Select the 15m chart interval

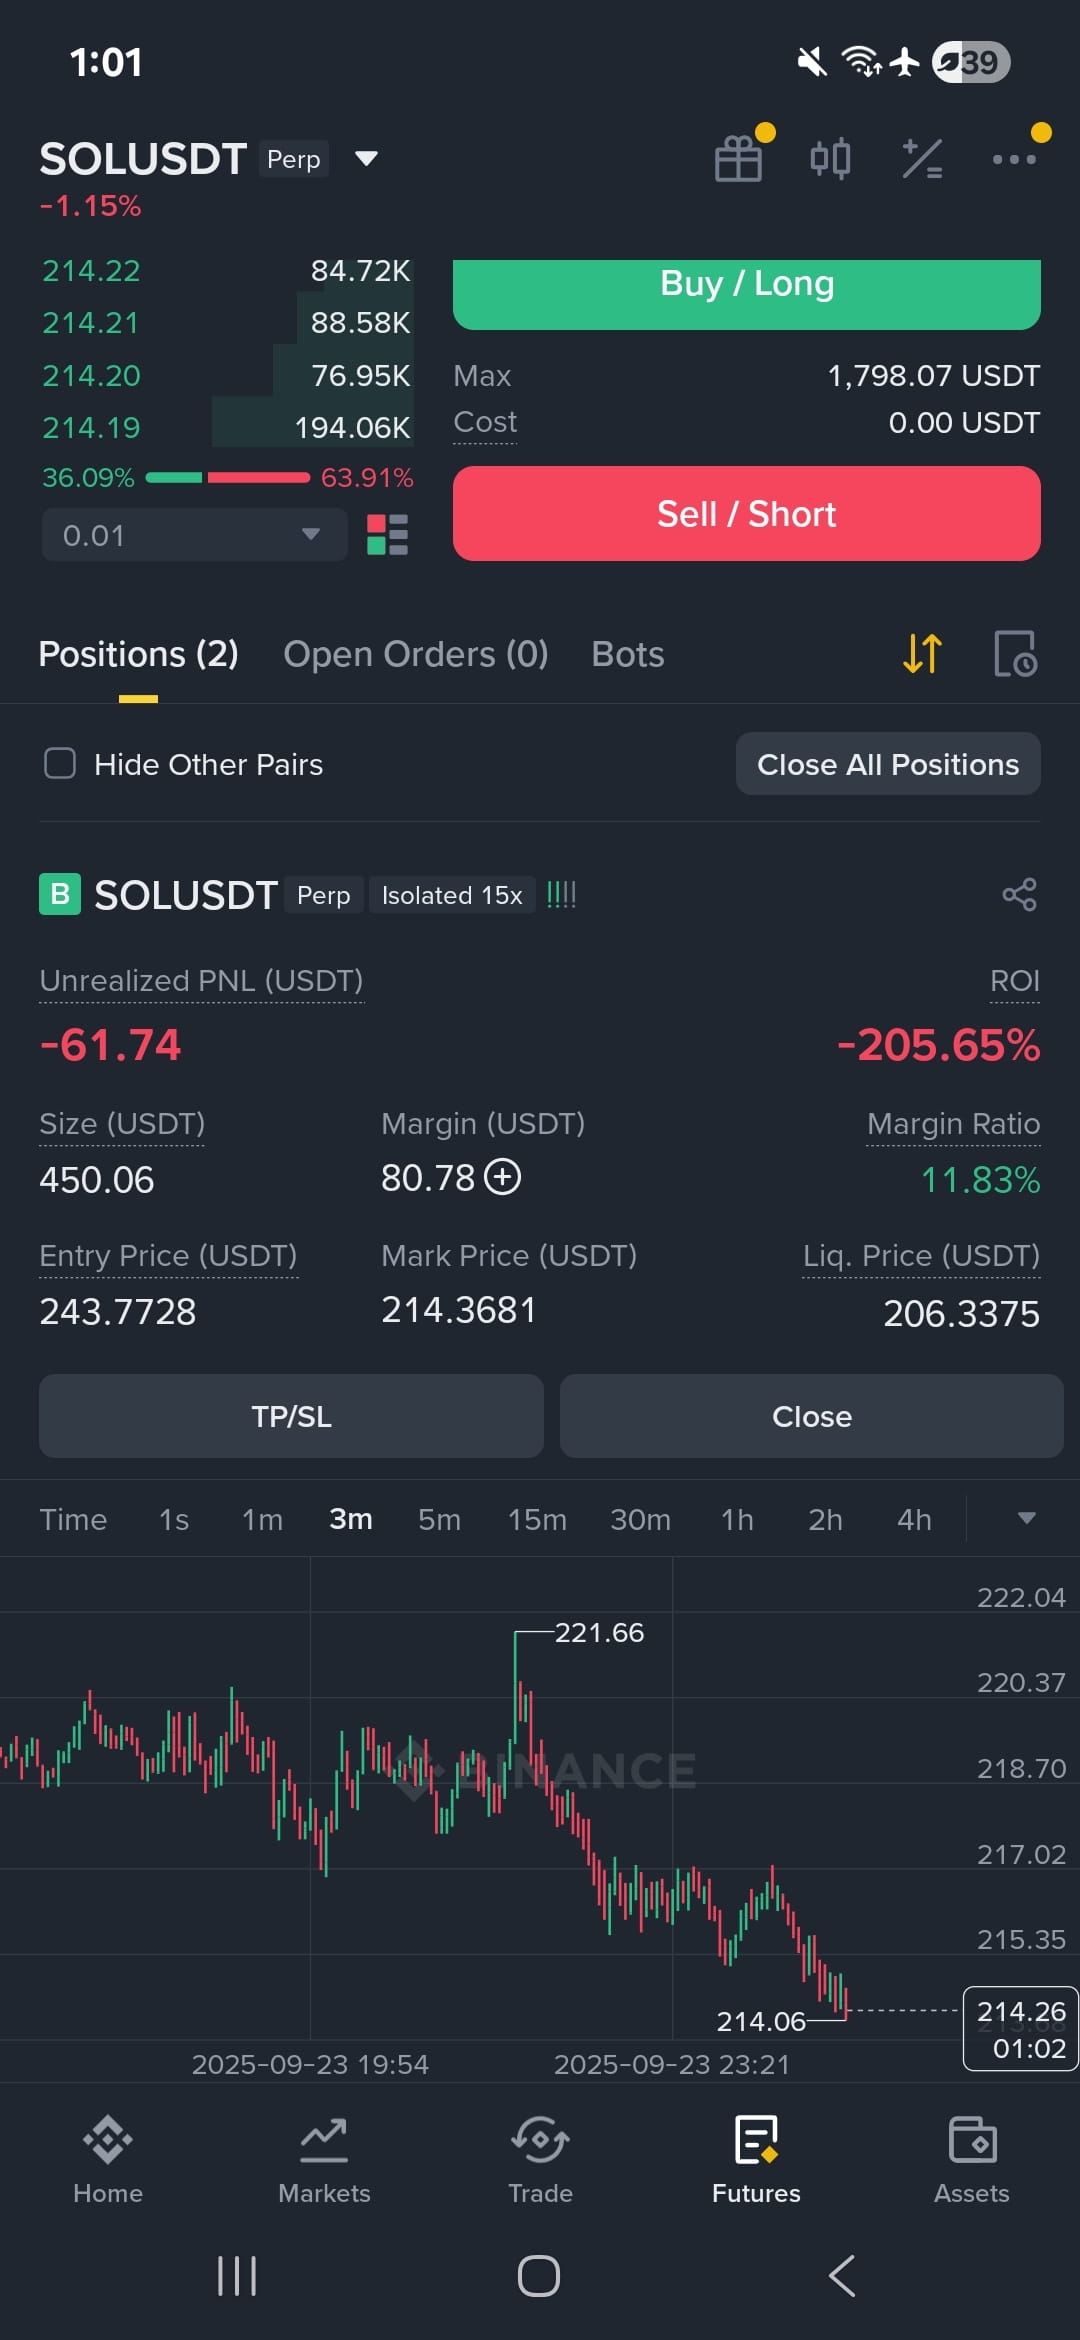[537, 1520]
